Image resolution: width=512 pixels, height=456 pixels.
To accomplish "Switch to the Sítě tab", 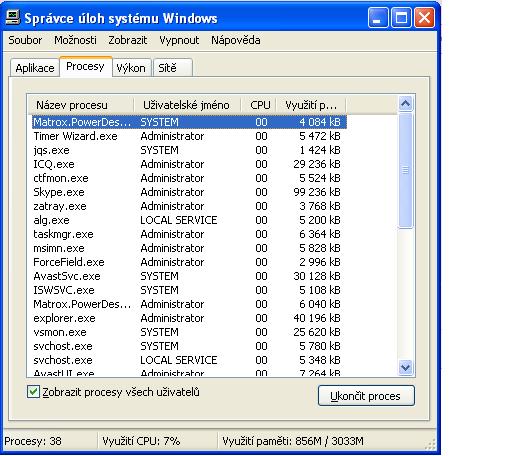I will click(173, 68).
